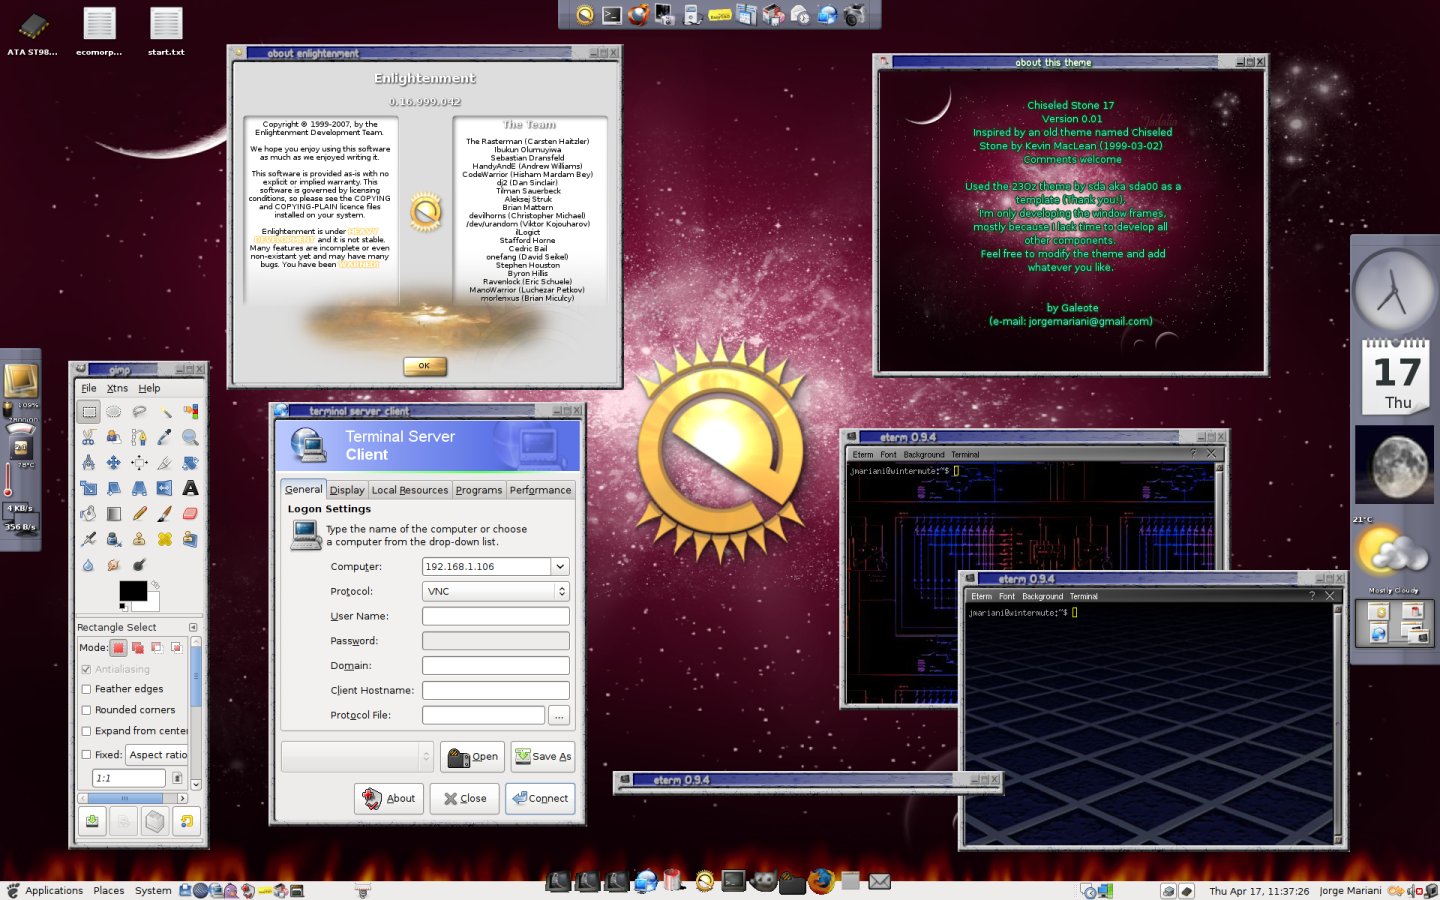Select GIMP Clone stamp tool
This screenshot has height=900, width=1440.
[x=139, y=539]
